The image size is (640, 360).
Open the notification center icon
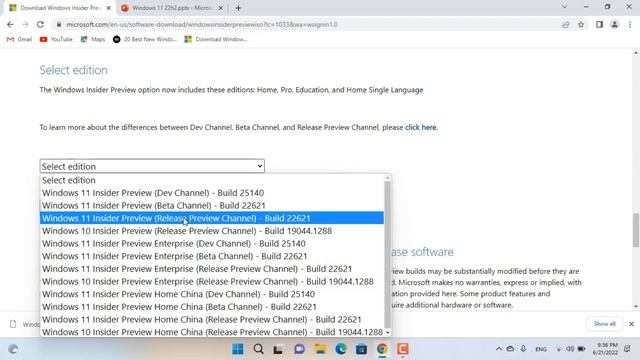(627, 349)
